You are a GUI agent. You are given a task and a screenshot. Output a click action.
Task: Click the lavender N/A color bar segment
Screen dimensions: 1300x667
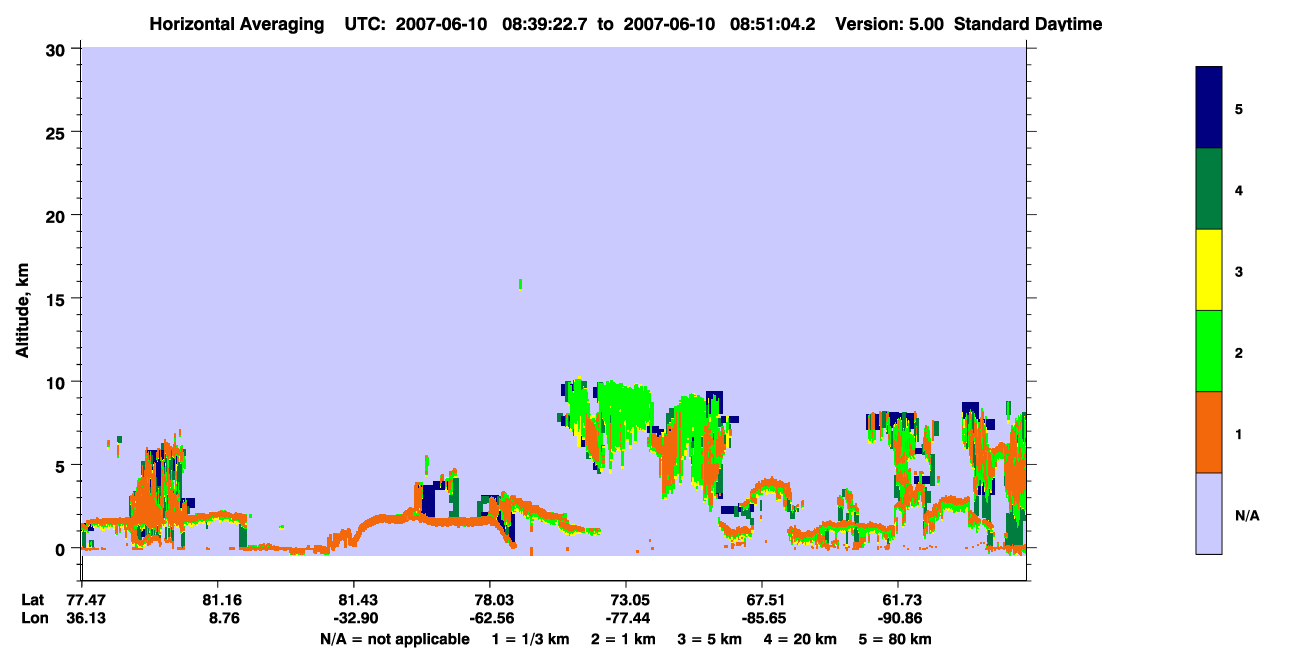tap(1209, 513)
